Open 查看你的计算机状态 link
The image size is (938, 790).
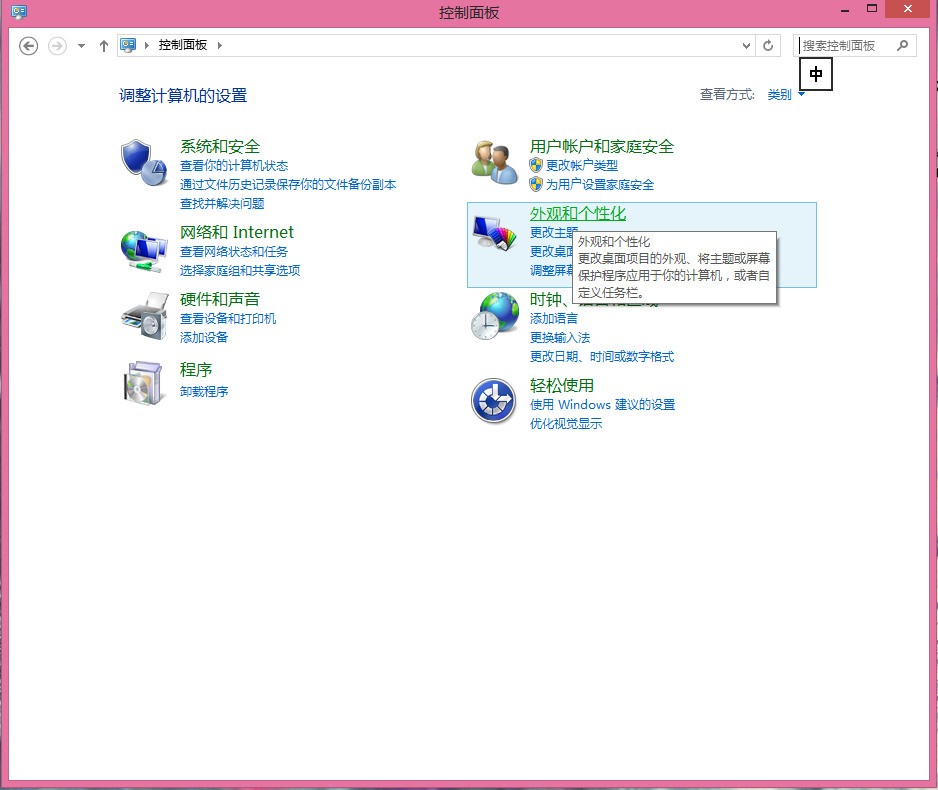(x=233, y=166)
